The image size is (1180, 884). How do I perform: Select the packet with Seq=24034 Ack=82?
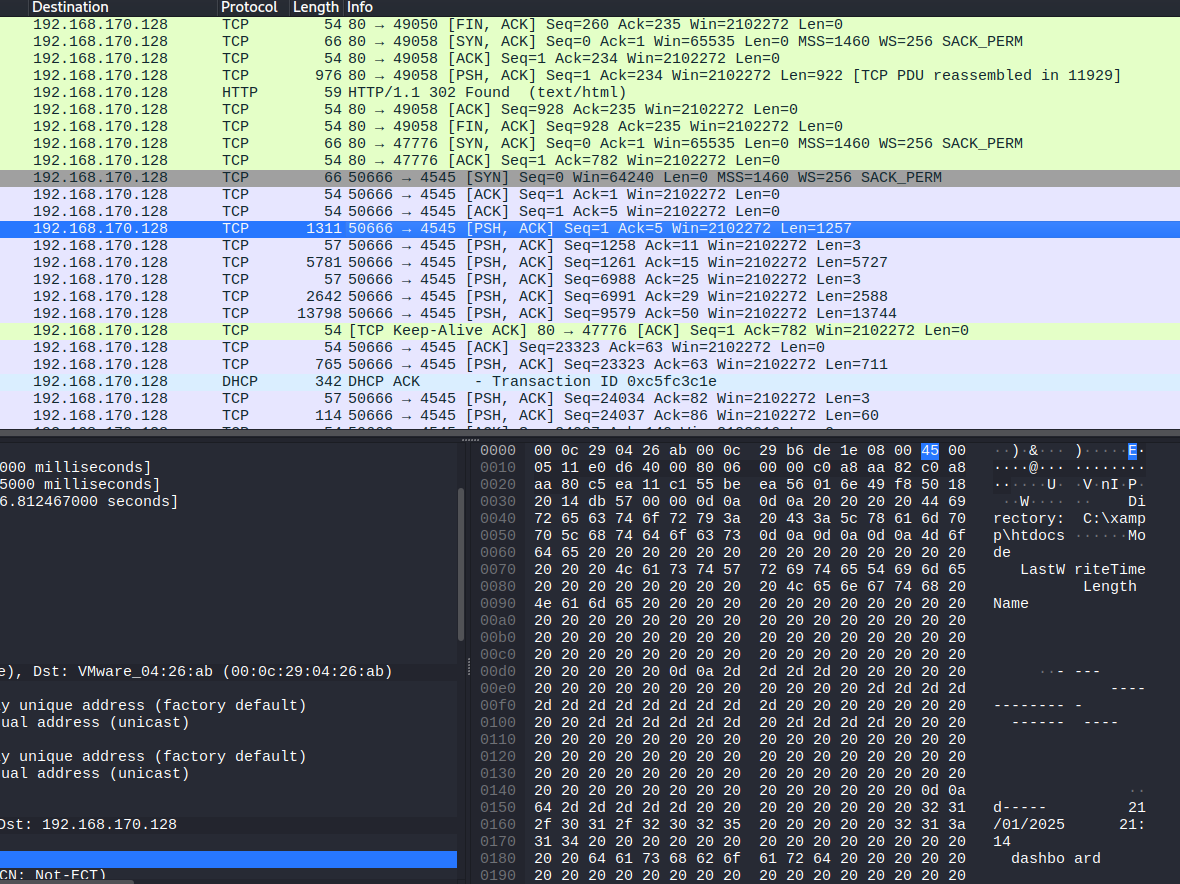pyautogui.click(x=590, y=399)
